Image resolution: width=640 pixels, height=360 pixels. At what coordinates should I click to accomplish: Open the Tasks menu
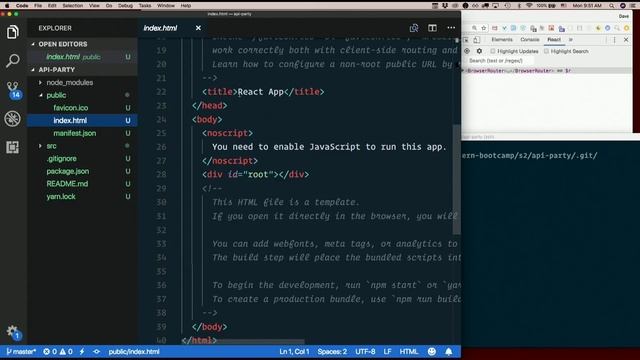pyautogui.click(x=144, y=6)
